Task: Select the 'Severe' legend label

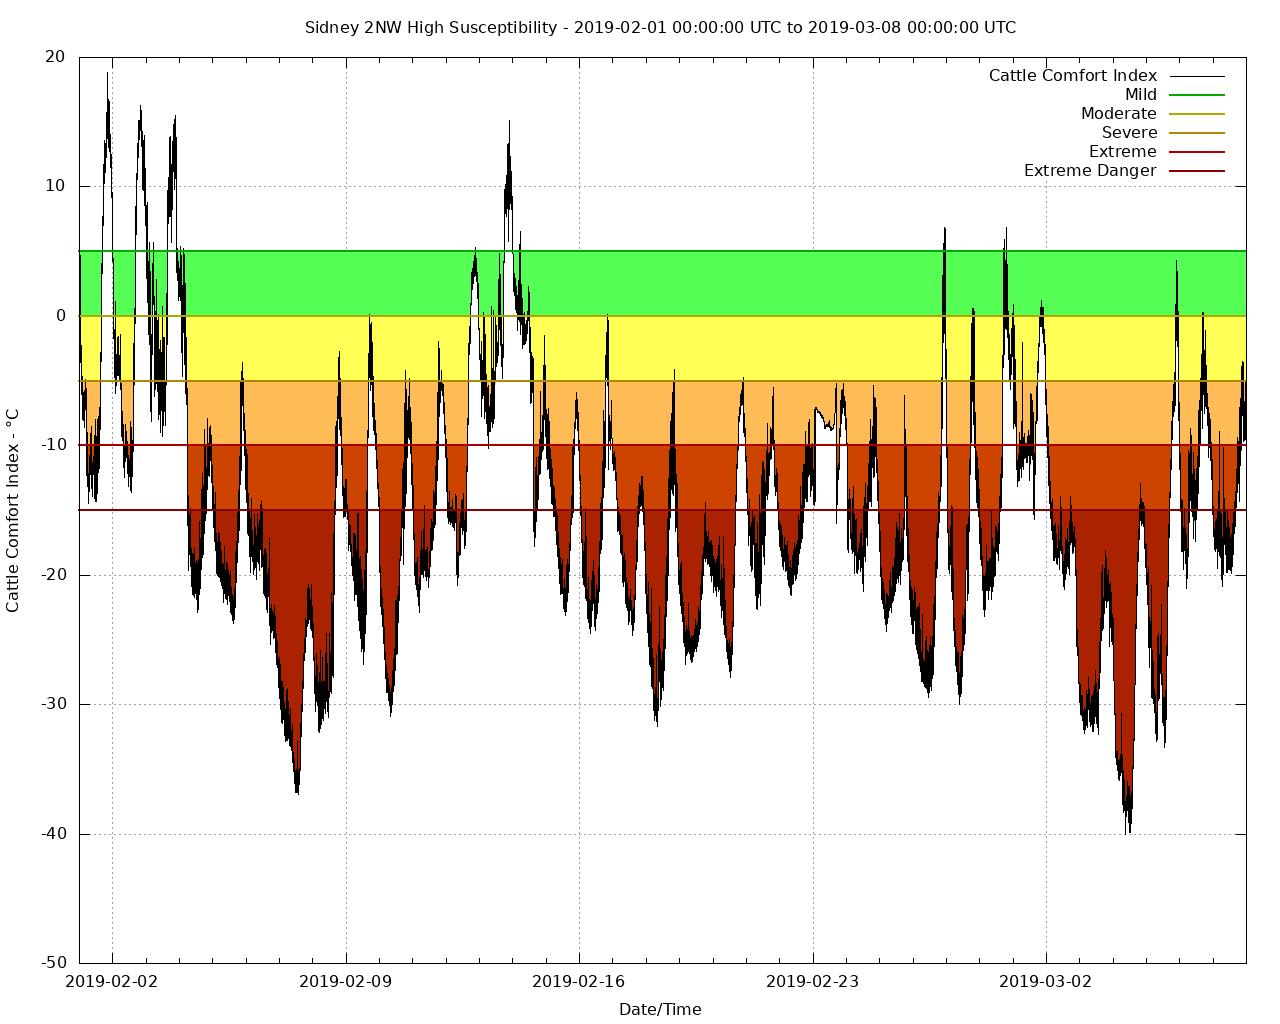Action: (1129, 133)
